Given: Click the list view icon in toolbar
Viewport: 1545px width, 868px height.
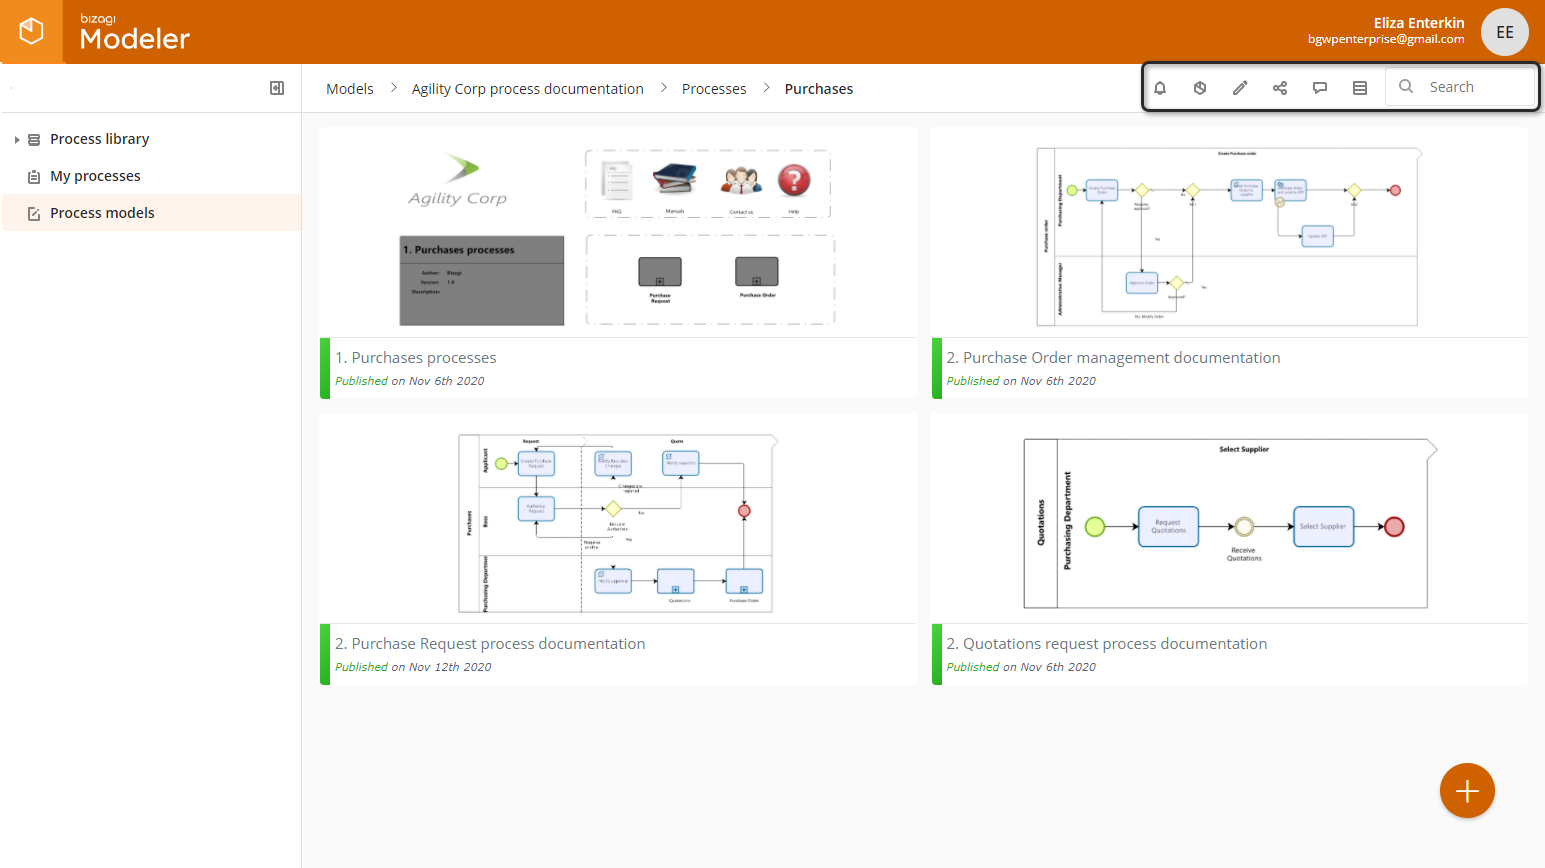Looking at the screenshot, I should [x=1360, y=88].
